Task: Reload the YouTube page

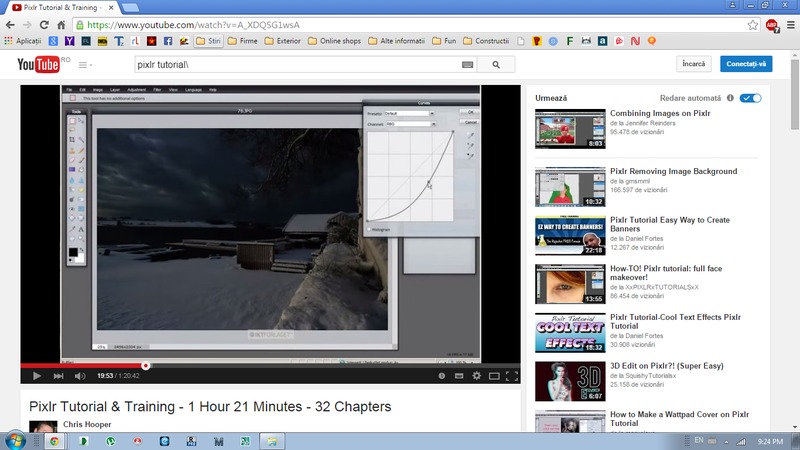Action: coord(44,24)
